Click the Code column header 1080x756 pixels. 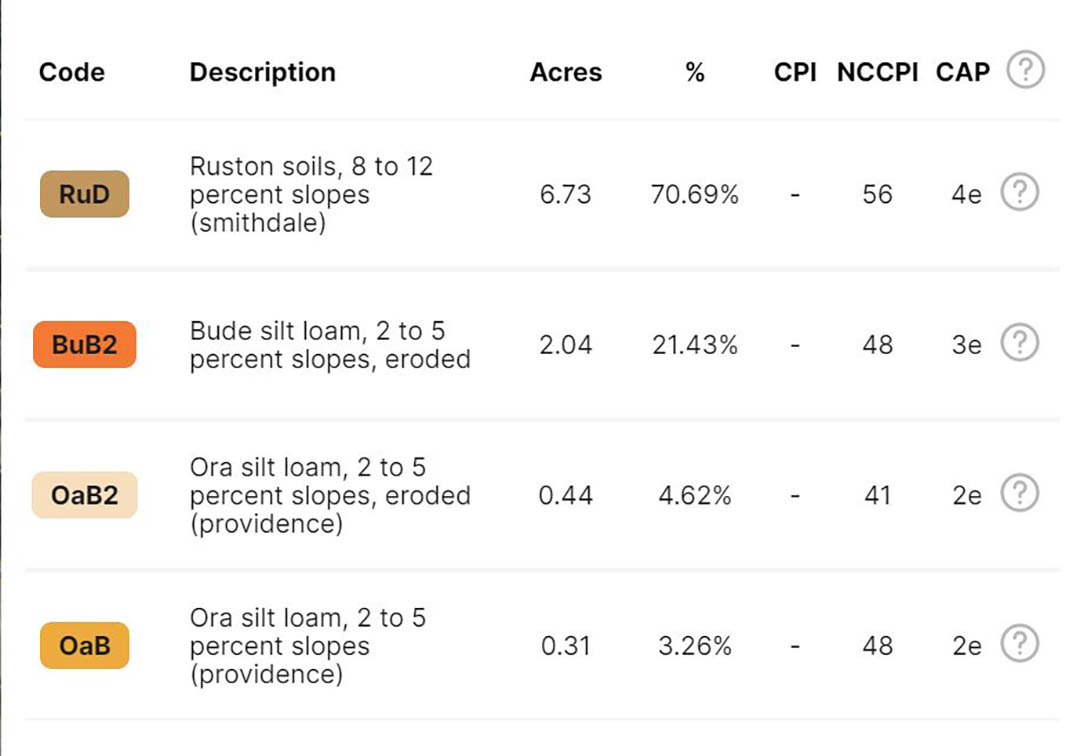coord(72,72)
